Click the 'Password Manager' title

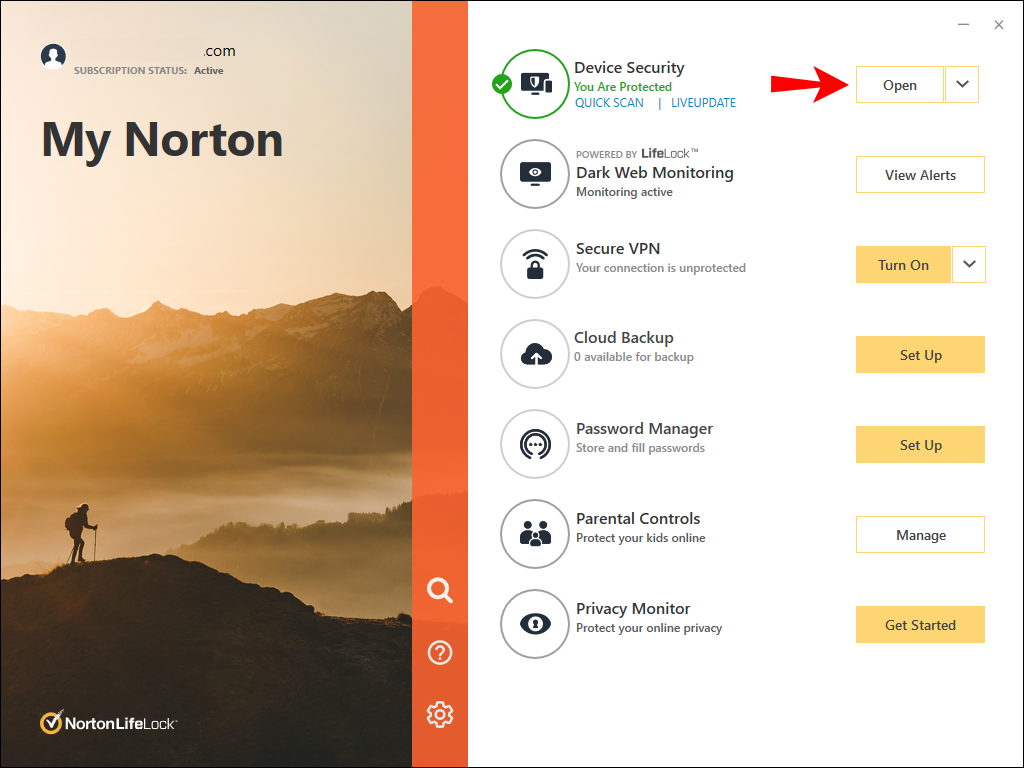644,429
